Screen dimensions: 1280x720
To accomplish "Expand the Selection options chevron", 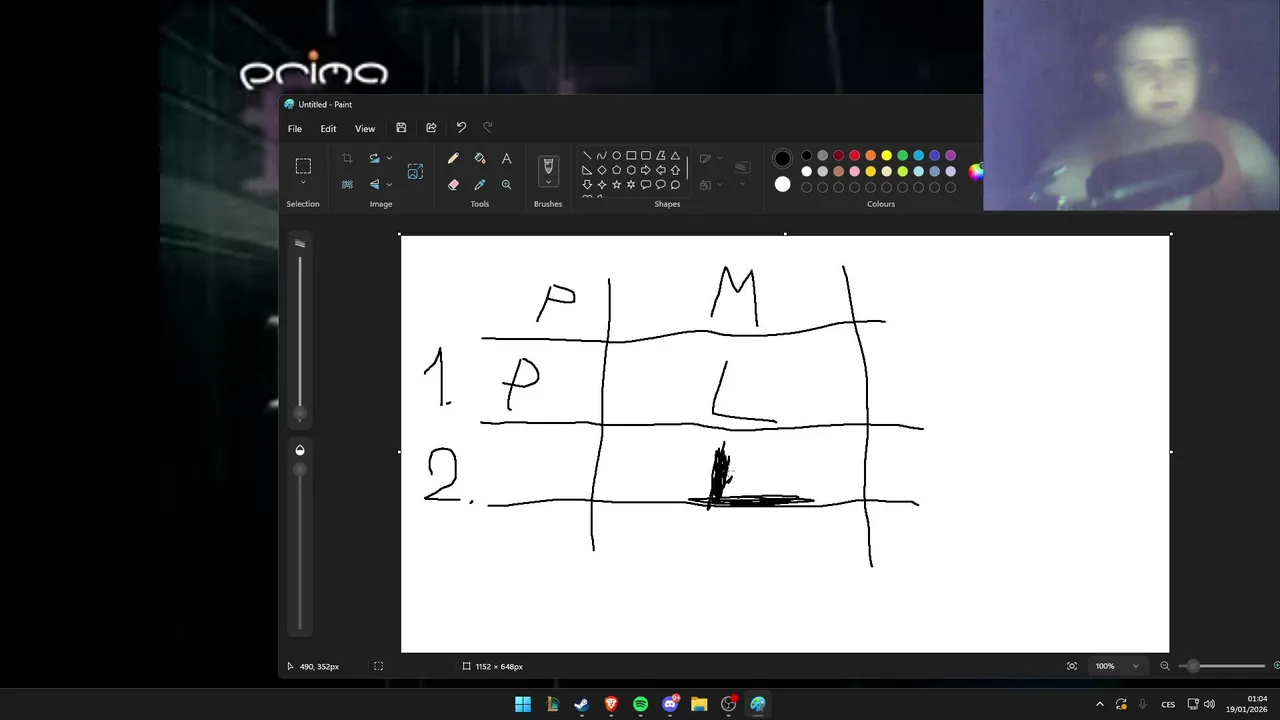I will (303, 183).
